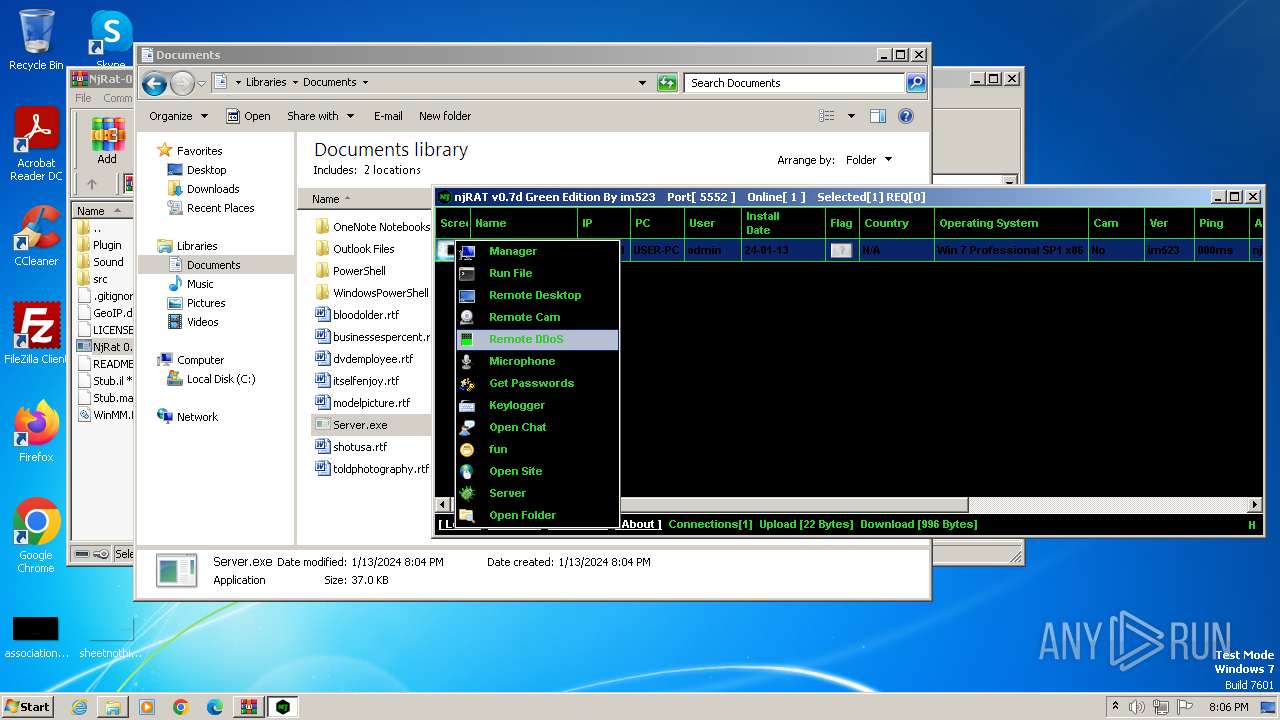The width and height of the screenshot is (1280, 720).
Task: Open the view options dropdown arrow
Action: tap(851, 116)
